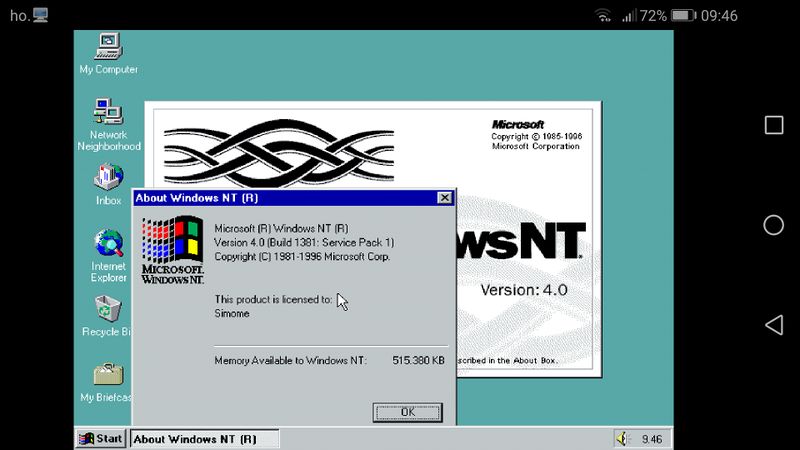
Task: Click the cellular signal strength icon
Action: 629,16
